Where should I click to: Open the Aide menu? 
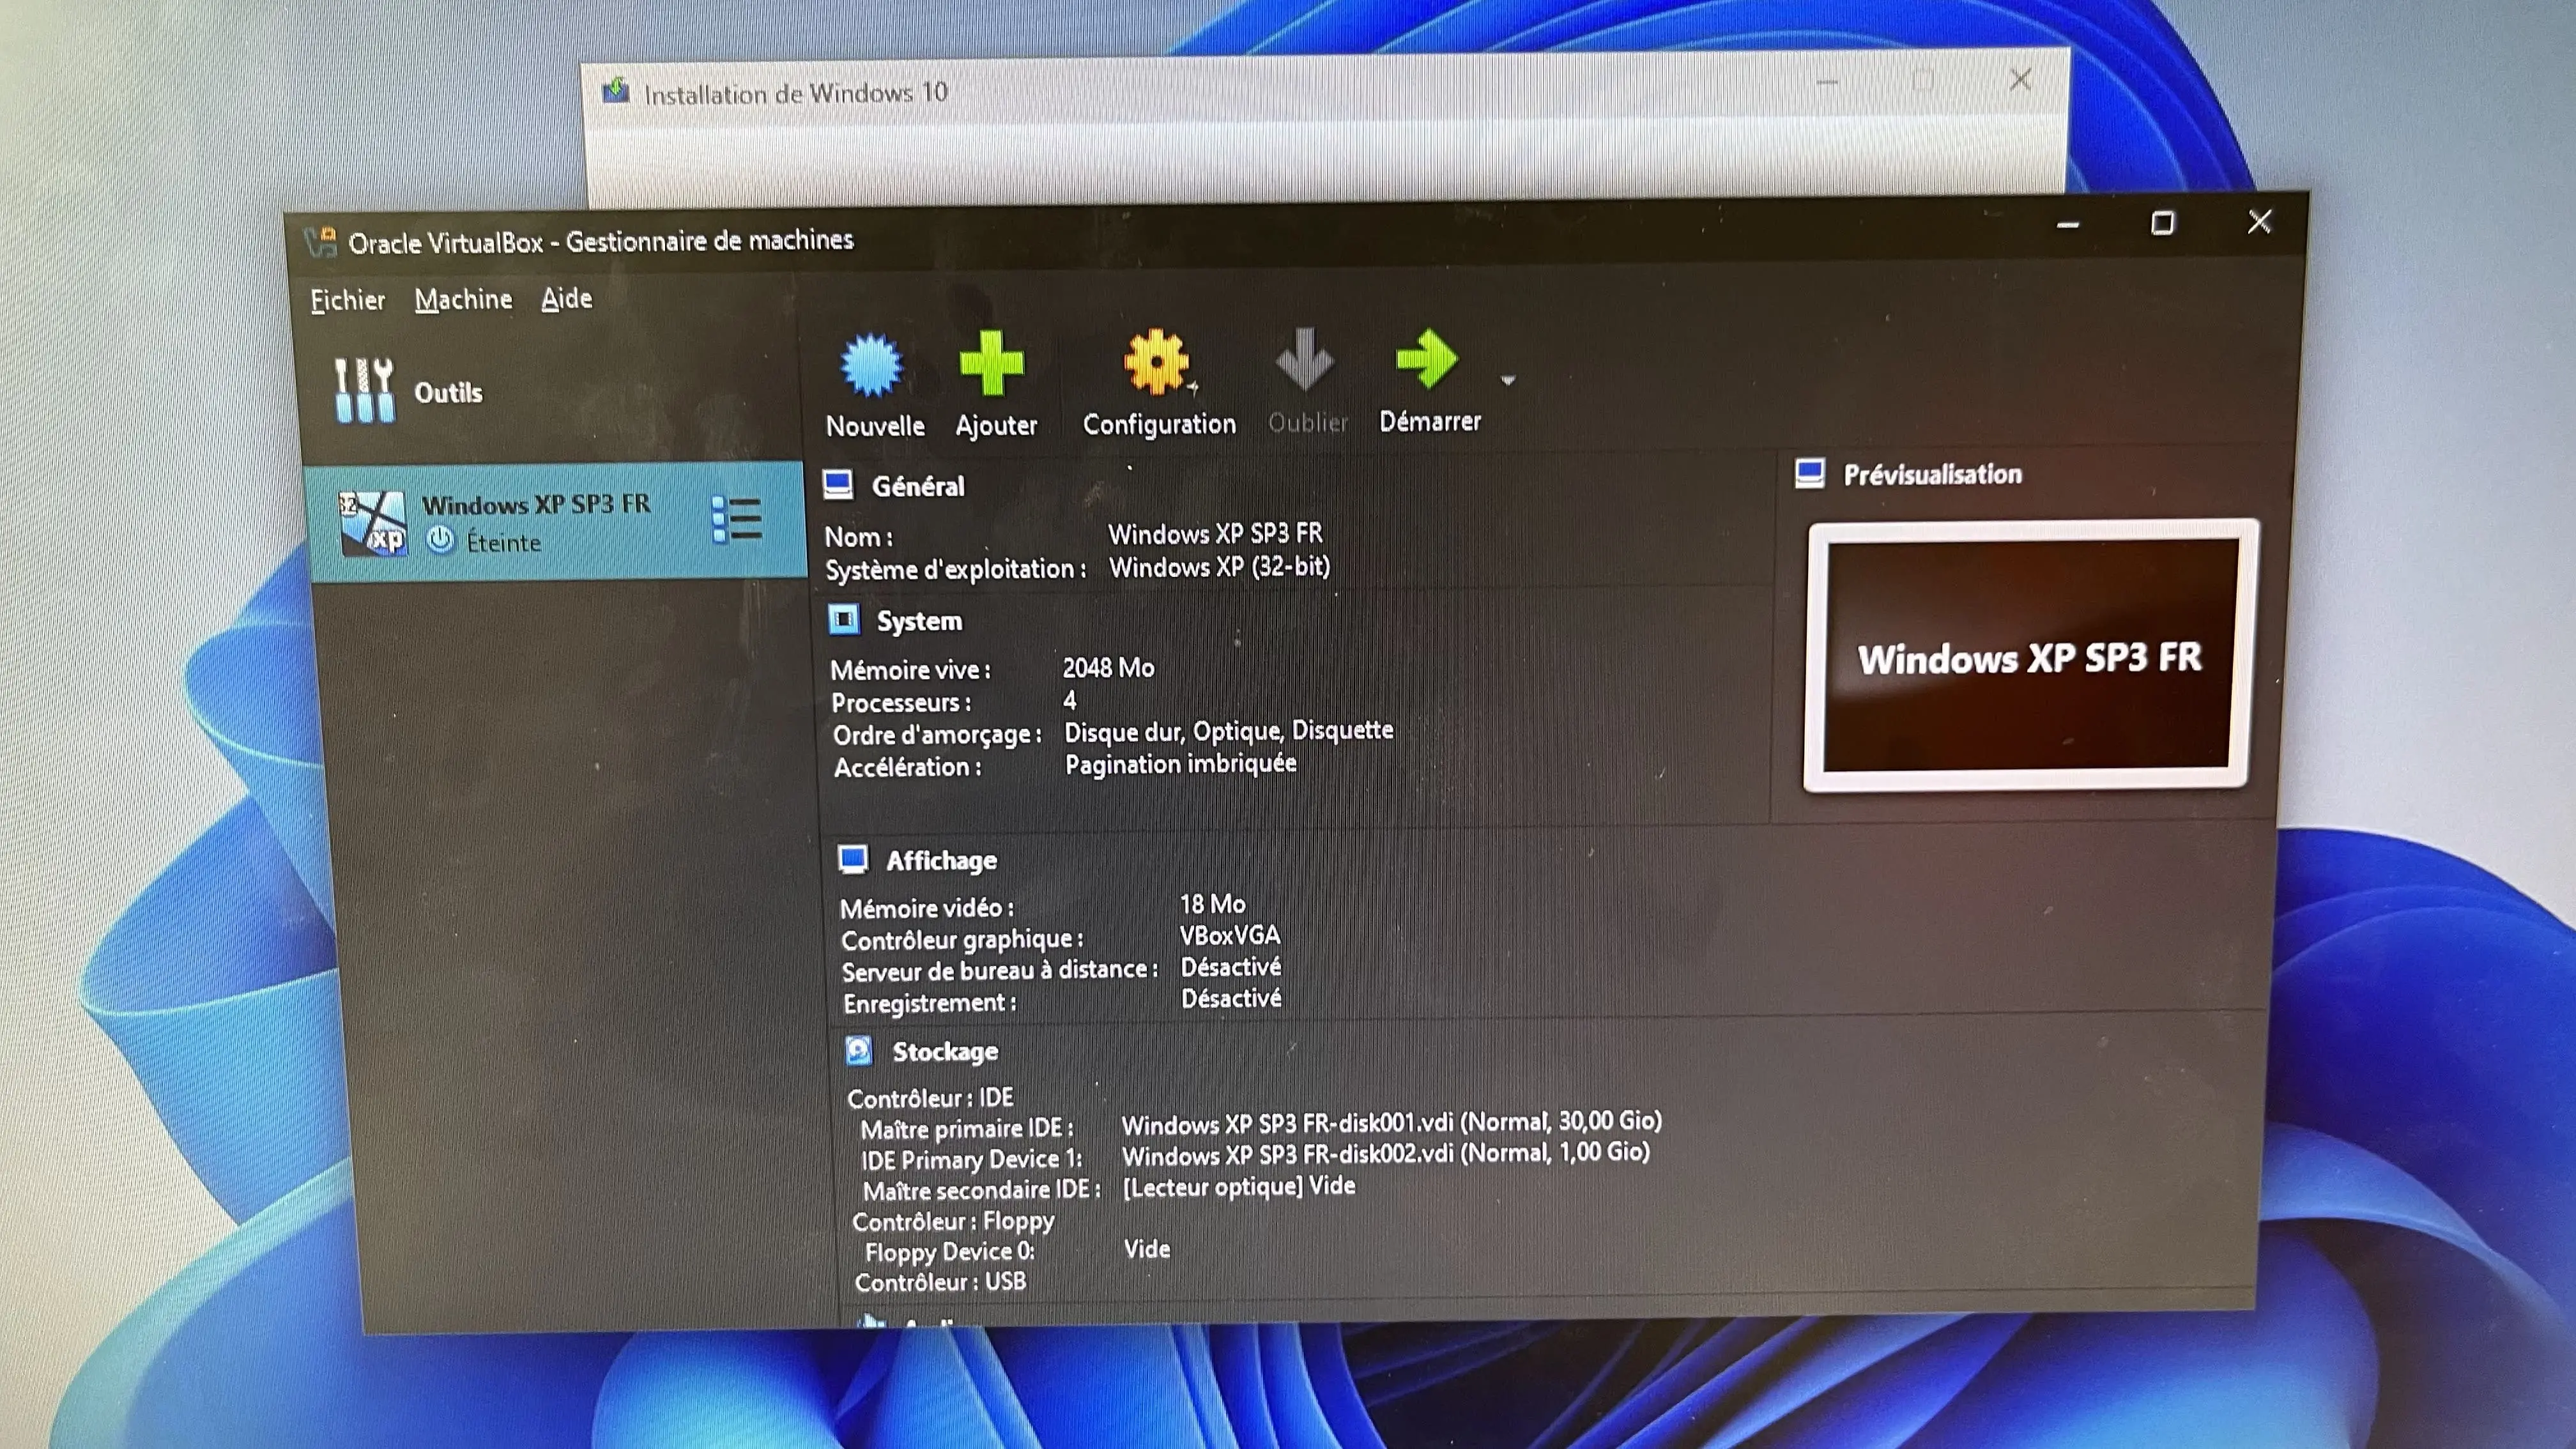[x=567, y=298]
